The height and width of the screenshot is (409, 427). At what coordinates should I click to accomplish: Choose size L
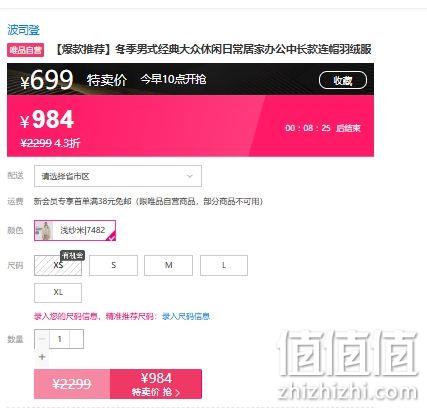(224, 266)
